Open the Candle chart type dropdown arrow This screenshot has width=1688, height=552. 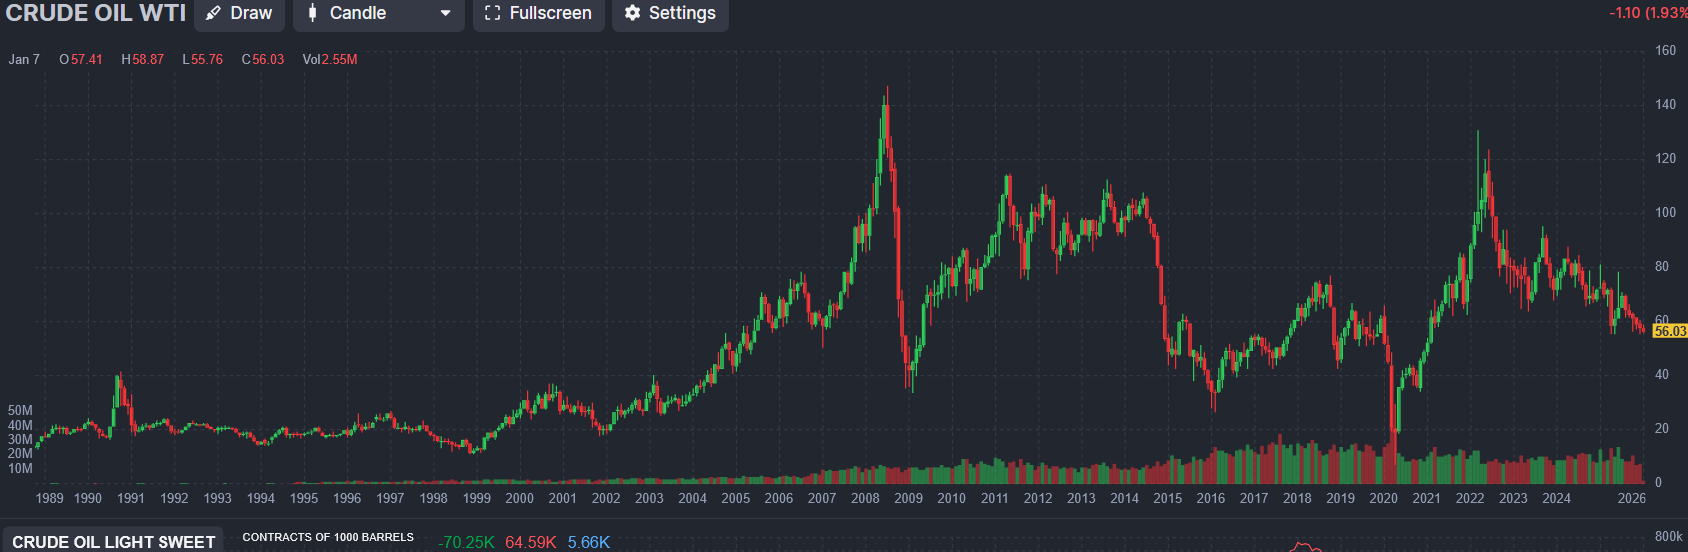pos(445,13)
